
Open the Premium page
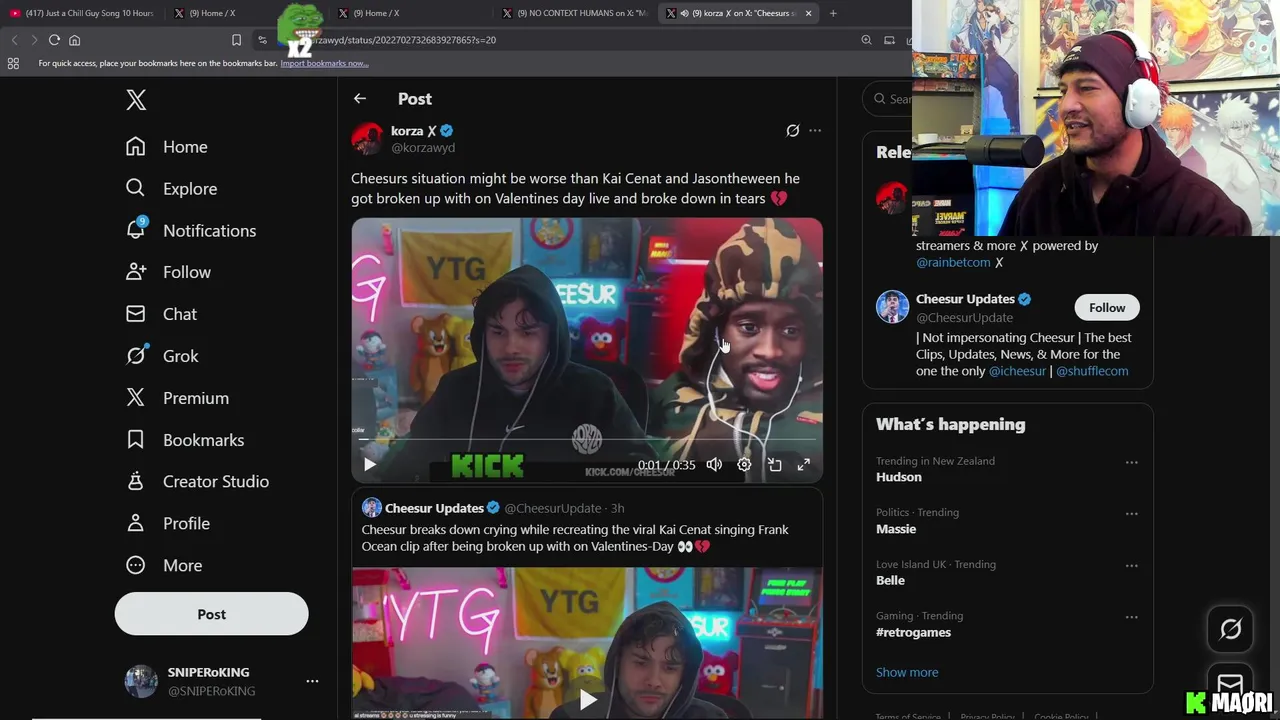pyautogui.click(x=177, y=398)
